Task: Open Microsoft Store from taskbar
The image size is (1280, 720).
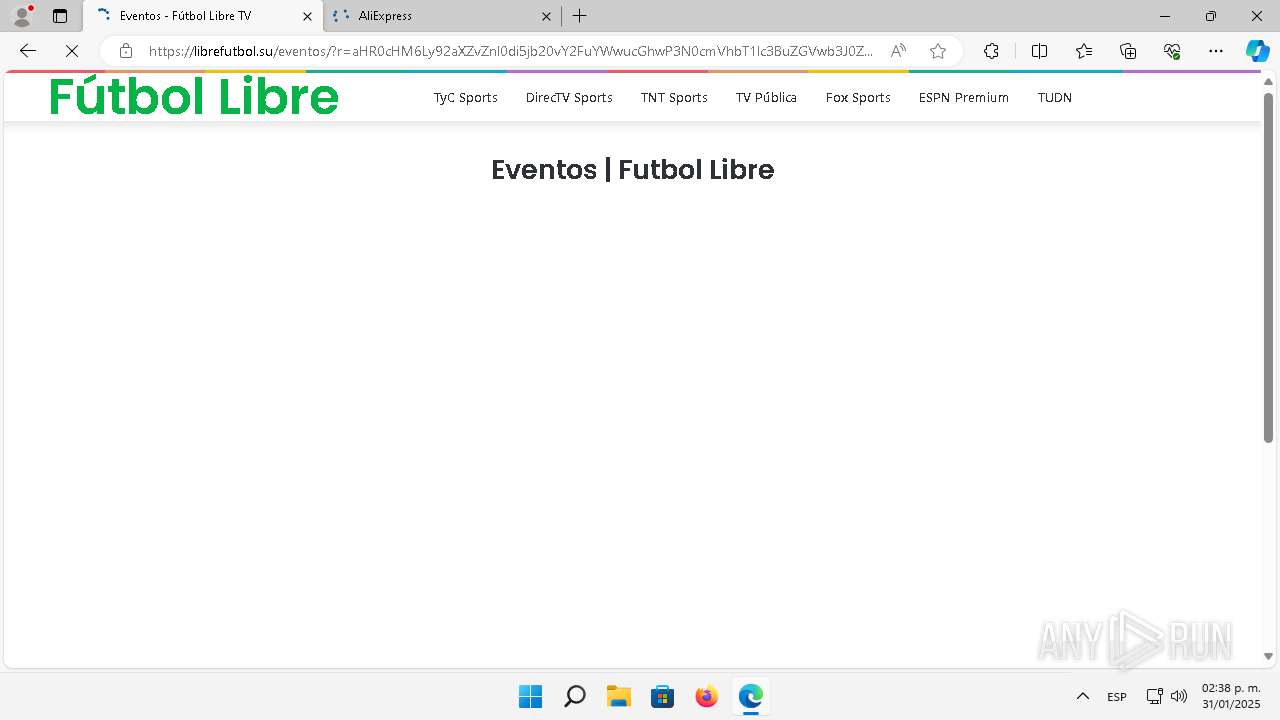Action: click(662, 696)
